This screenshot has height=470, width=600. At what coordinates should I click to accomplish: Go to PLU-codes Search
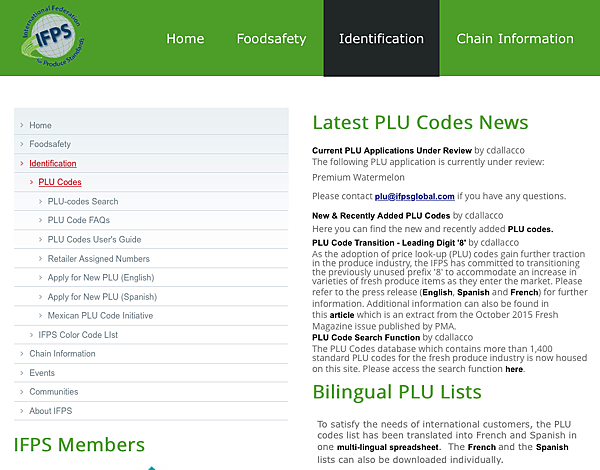pyautogui.click(x=83, y=201)
